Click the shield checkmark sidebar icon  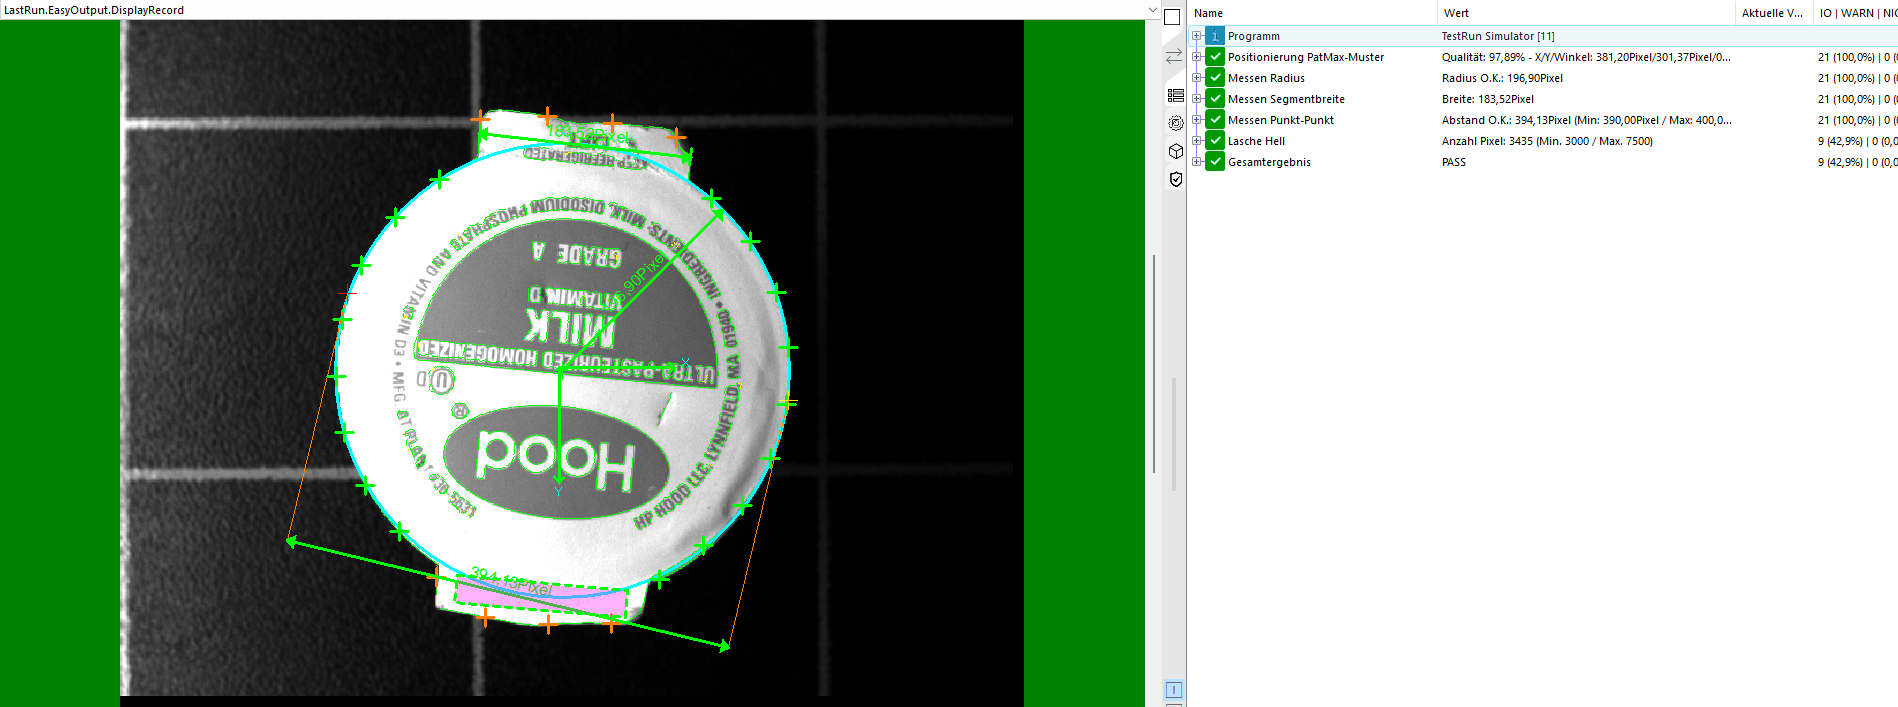(x=1175, y=179)
